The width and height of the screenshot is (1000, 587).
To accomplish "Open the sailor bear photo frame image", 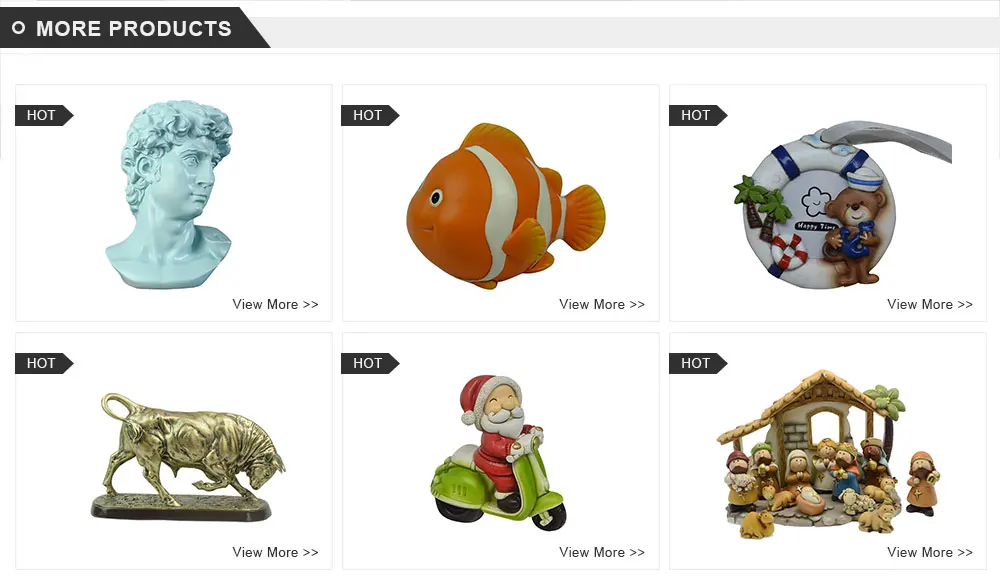I will click(842, 204).
